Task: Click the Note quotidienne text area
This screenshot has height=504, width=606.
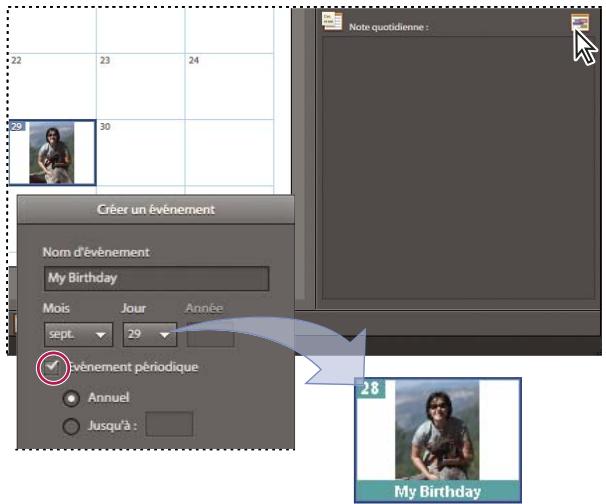Action: pyautogui.click(x=458, y=168)
